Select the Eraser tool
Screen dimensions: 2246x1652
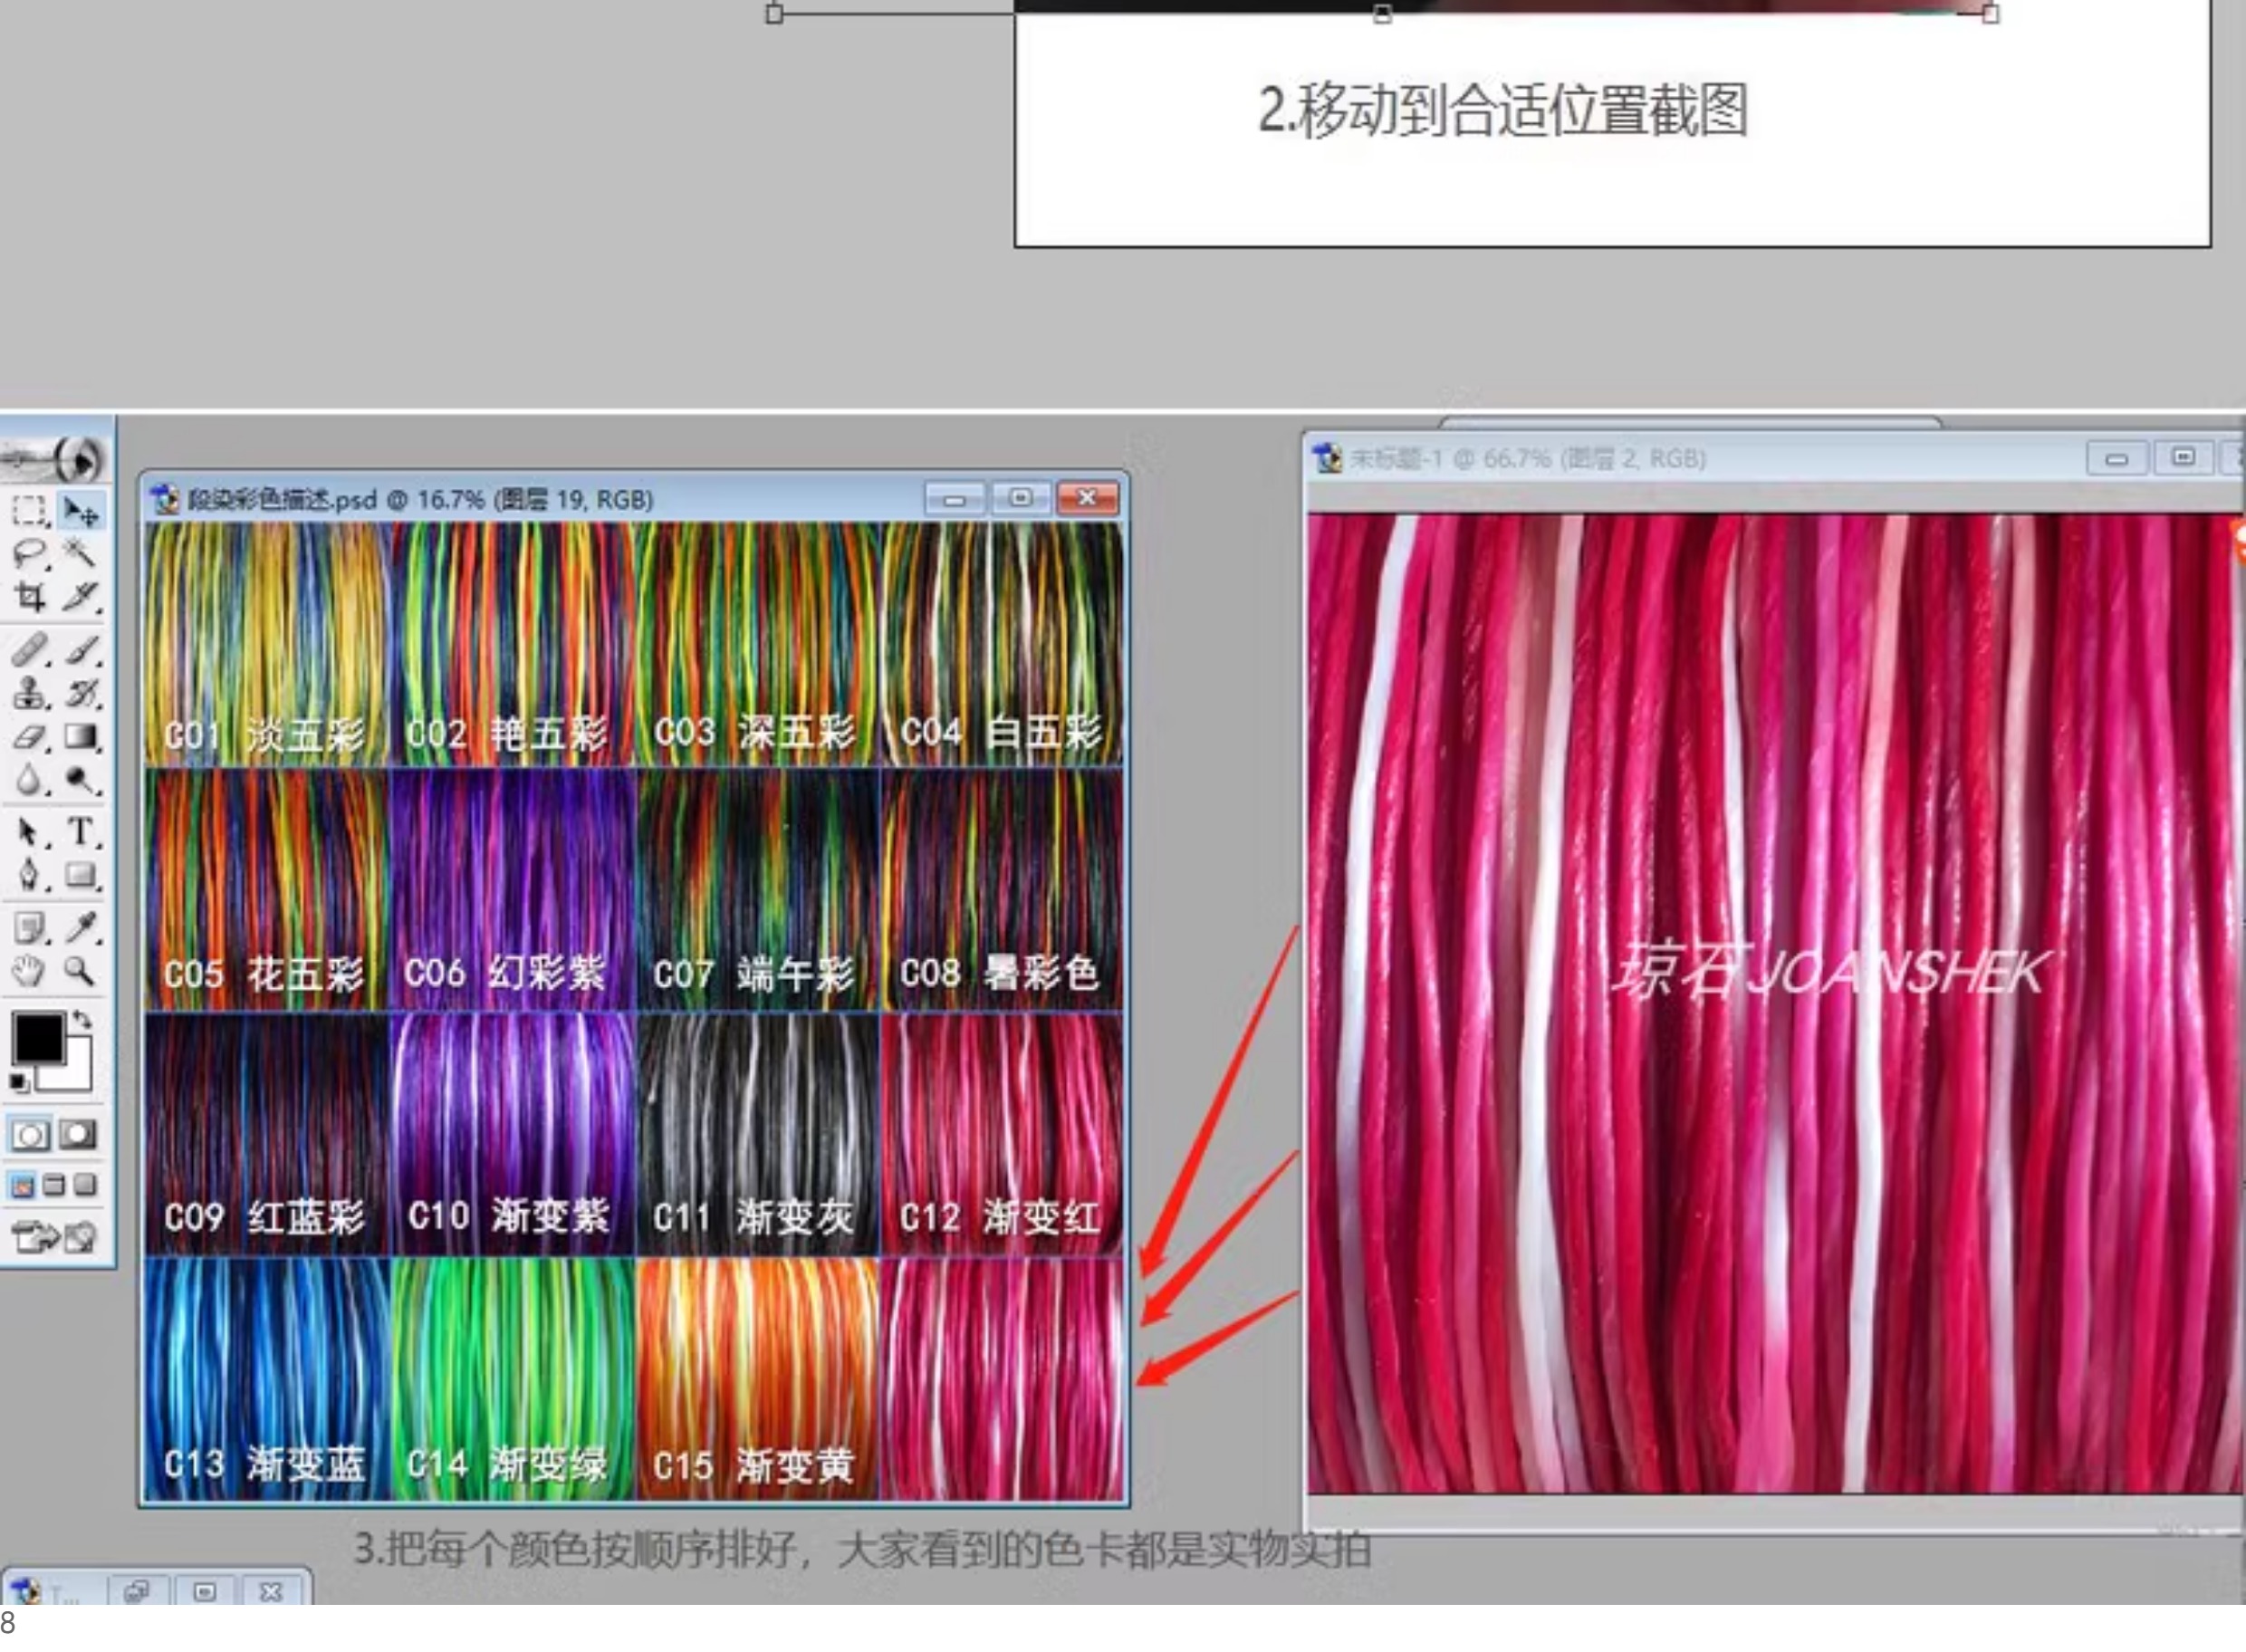[x=28, y=737]
